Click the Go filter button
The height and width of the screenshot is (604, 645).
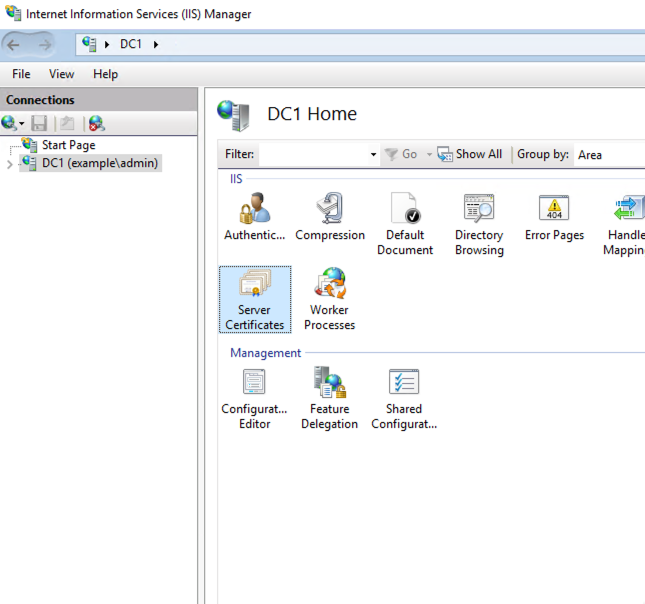pyautogui.click(x=401, y=154)
